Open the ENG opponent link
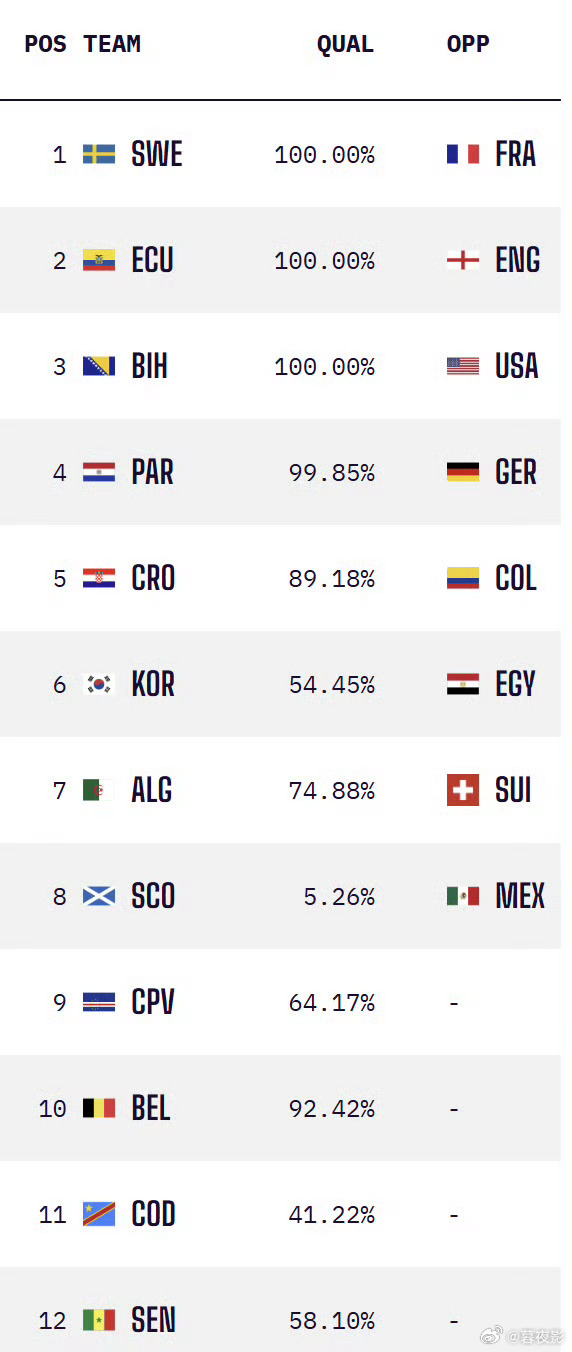The height and width of the screenshot is (1352, 572). tap(518, 260)
